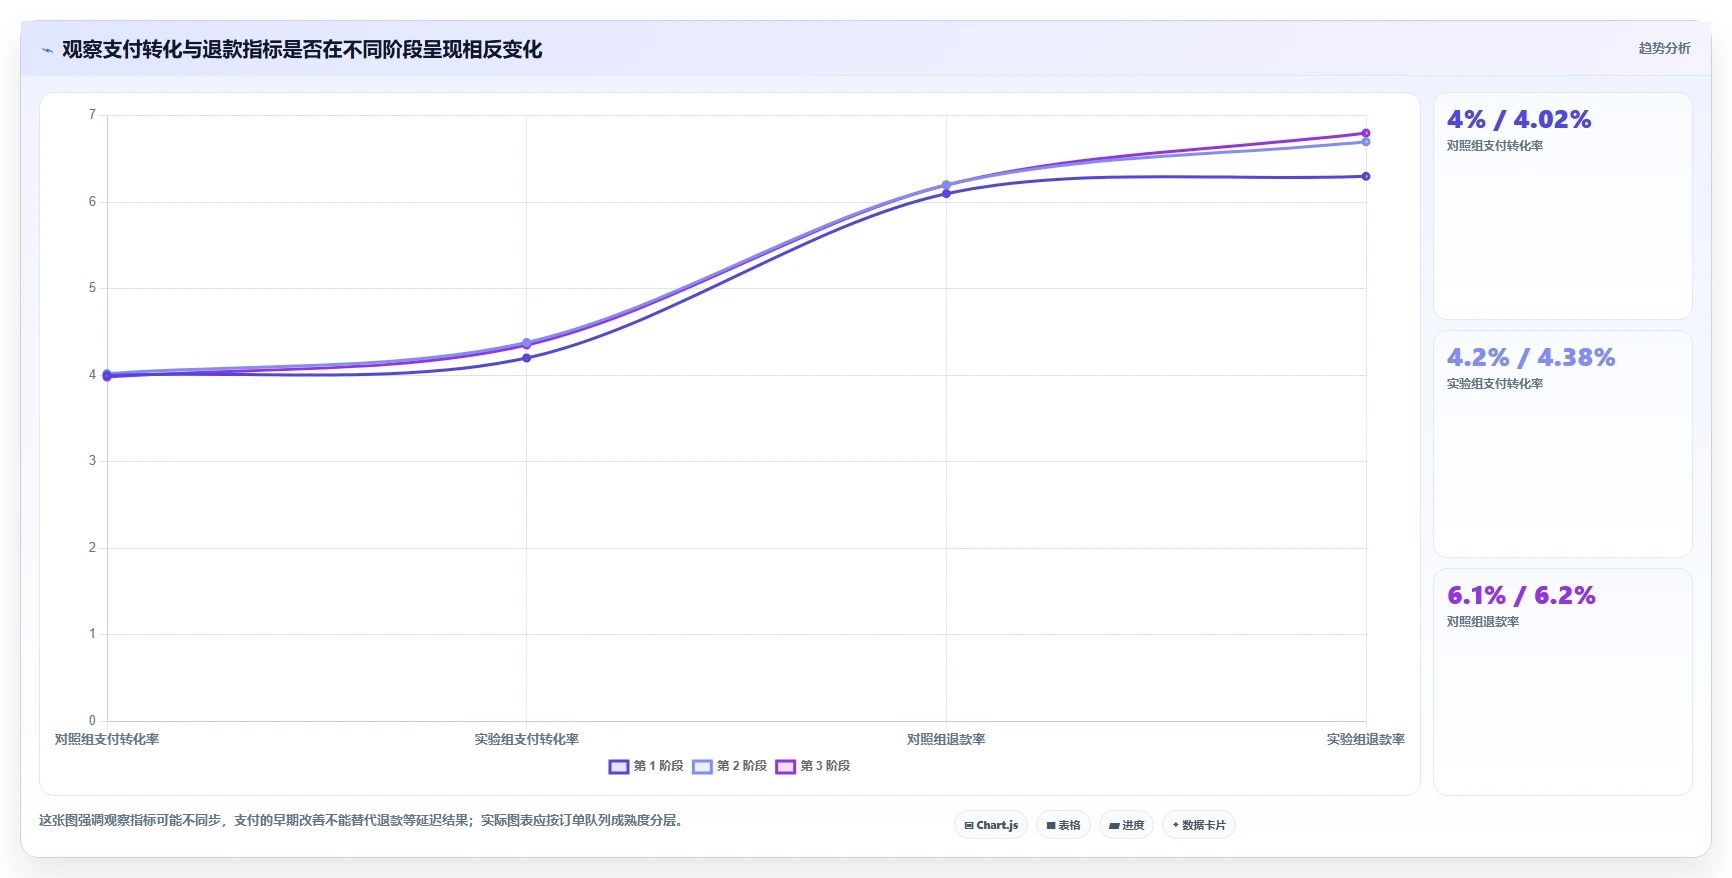Click the 实验组支付转化率 x-axis label
The width and height of the screenshot is (1732, 878).
click(527, 740)
